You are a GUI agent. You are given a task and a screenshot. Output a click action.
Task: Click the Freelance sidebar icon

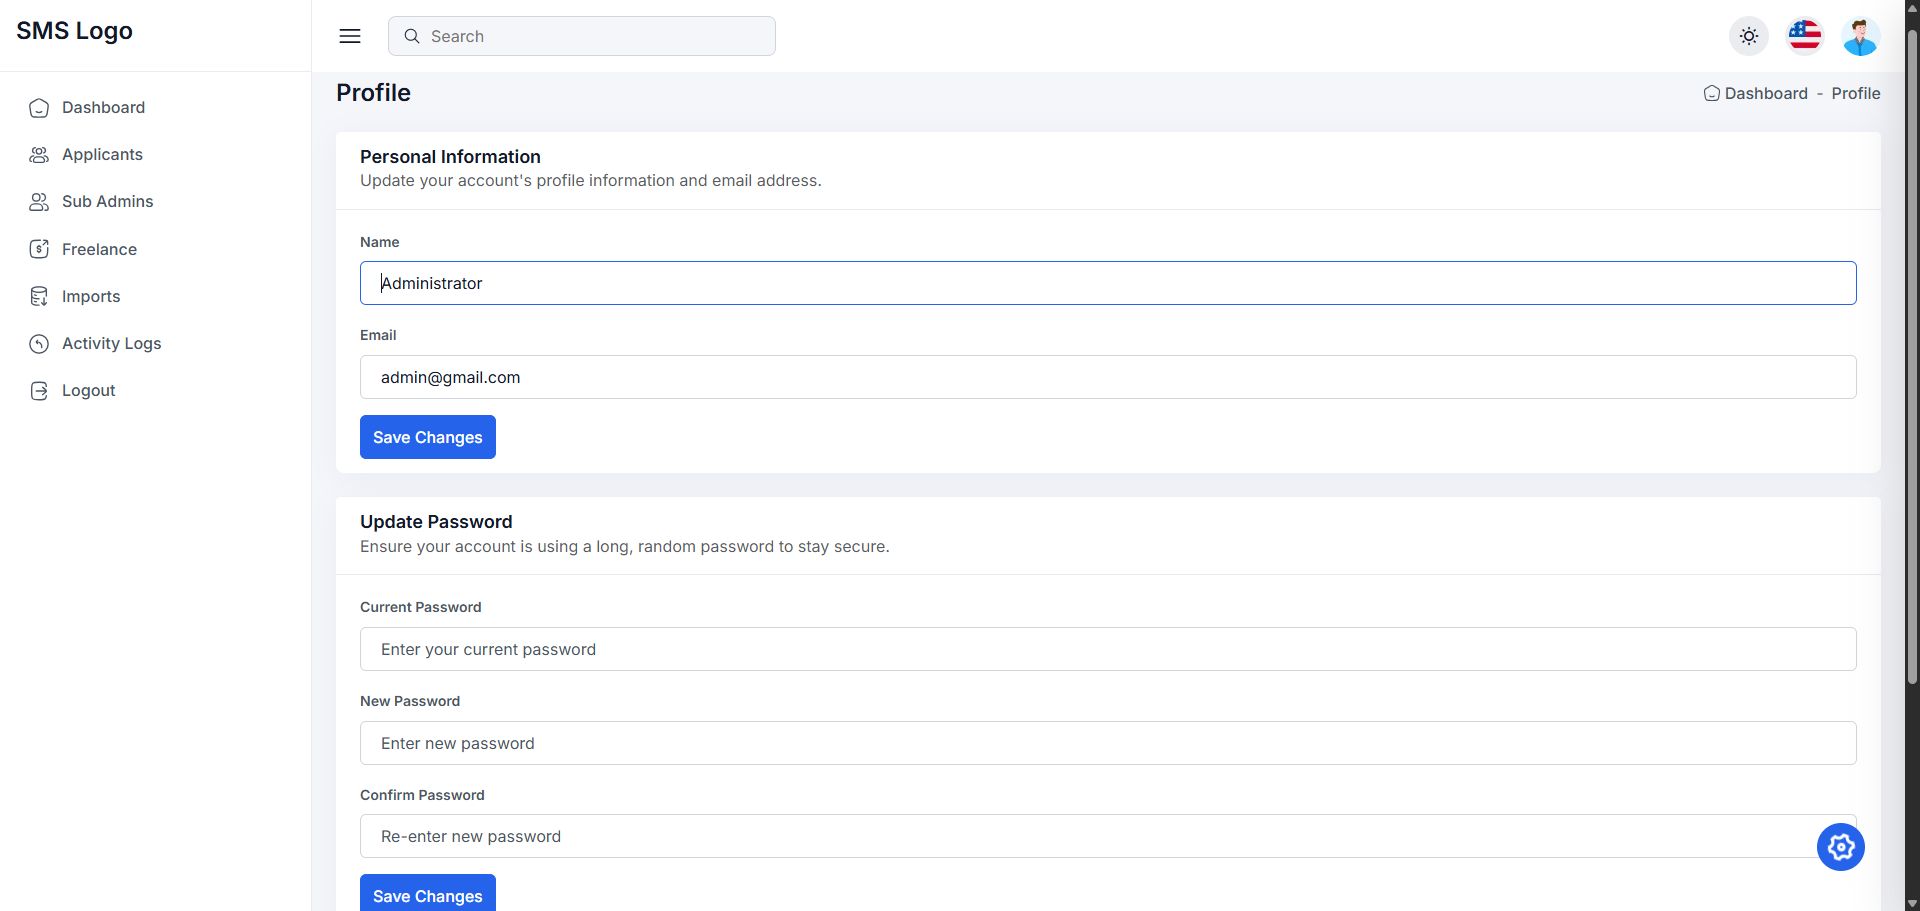39,249
